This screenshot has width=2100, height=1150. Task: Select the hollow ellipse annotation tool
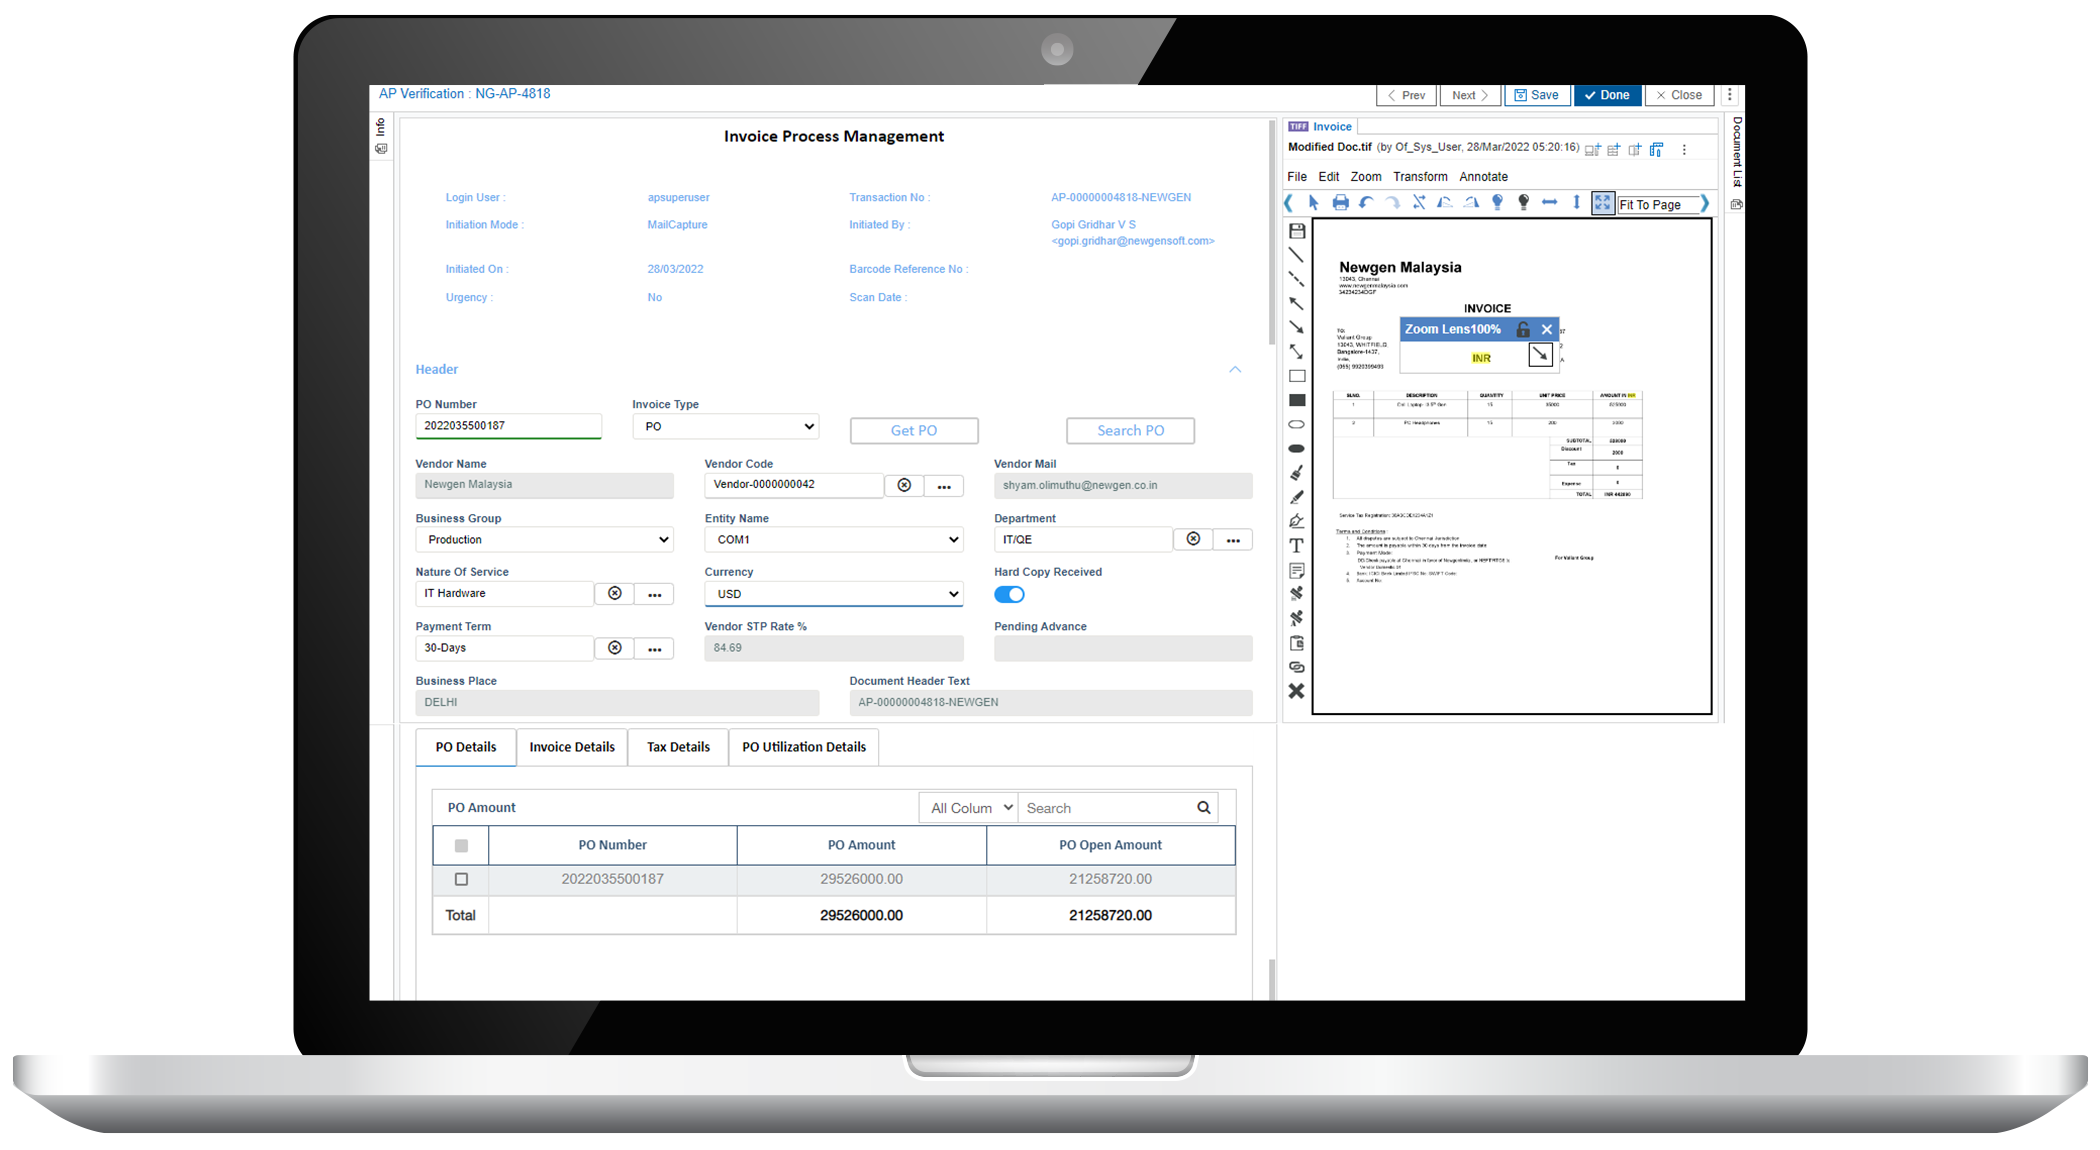[1297, 424]
